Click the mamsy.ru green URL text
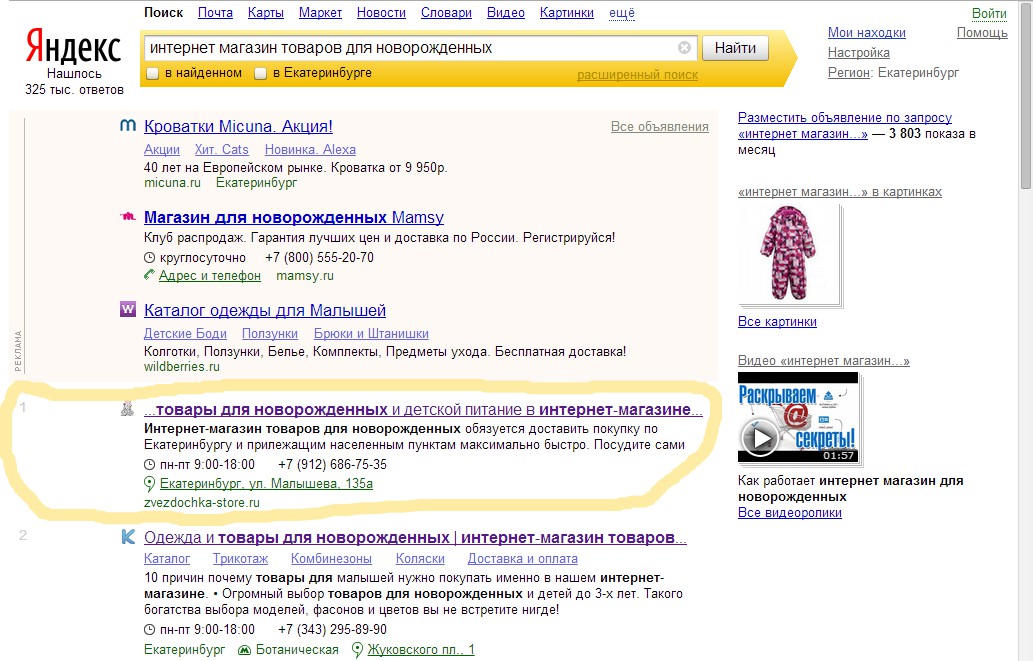This screenshot has width=1033, height=661. (305, 275)
